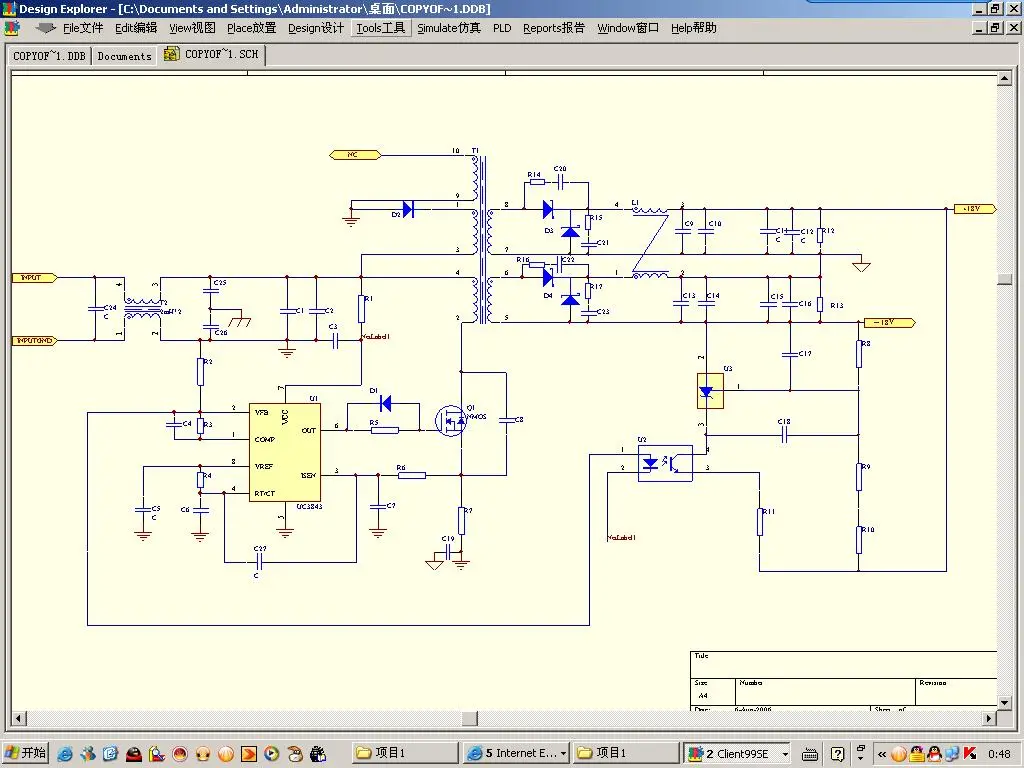1024x768 pixels.
Task: Switch to the Documents tab
Action: [x=124, y=56]
